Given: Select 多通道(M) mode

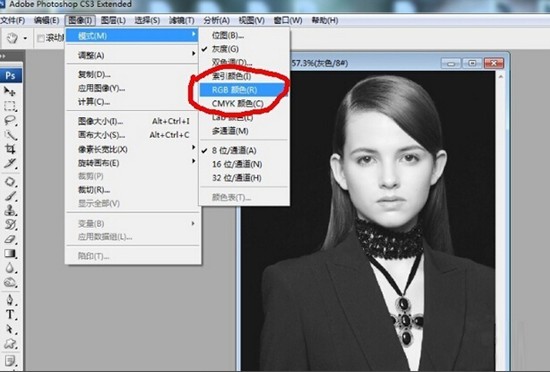Looking at the screenshot, I should [x=244, y=131].
